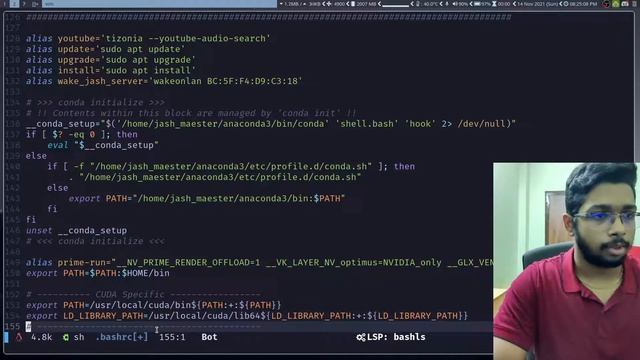The width and height of the screenshot is (640, 360).
Task: Click the CPU temperature '40.0°C' reading
Action: click(x=430, y=4)
